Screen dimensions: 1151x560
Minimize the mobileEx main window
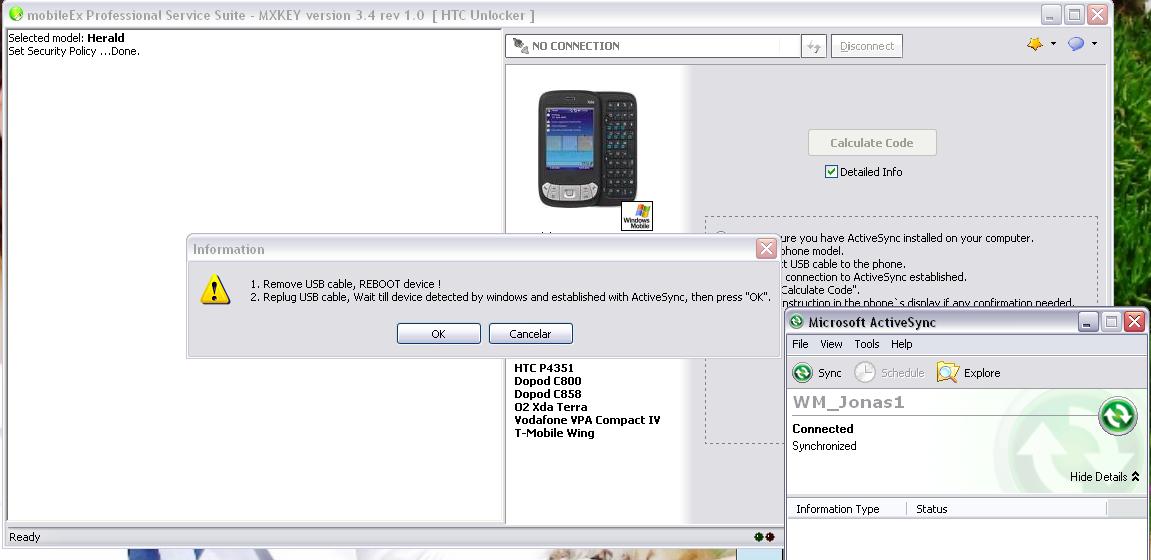tap(1051, 14)
